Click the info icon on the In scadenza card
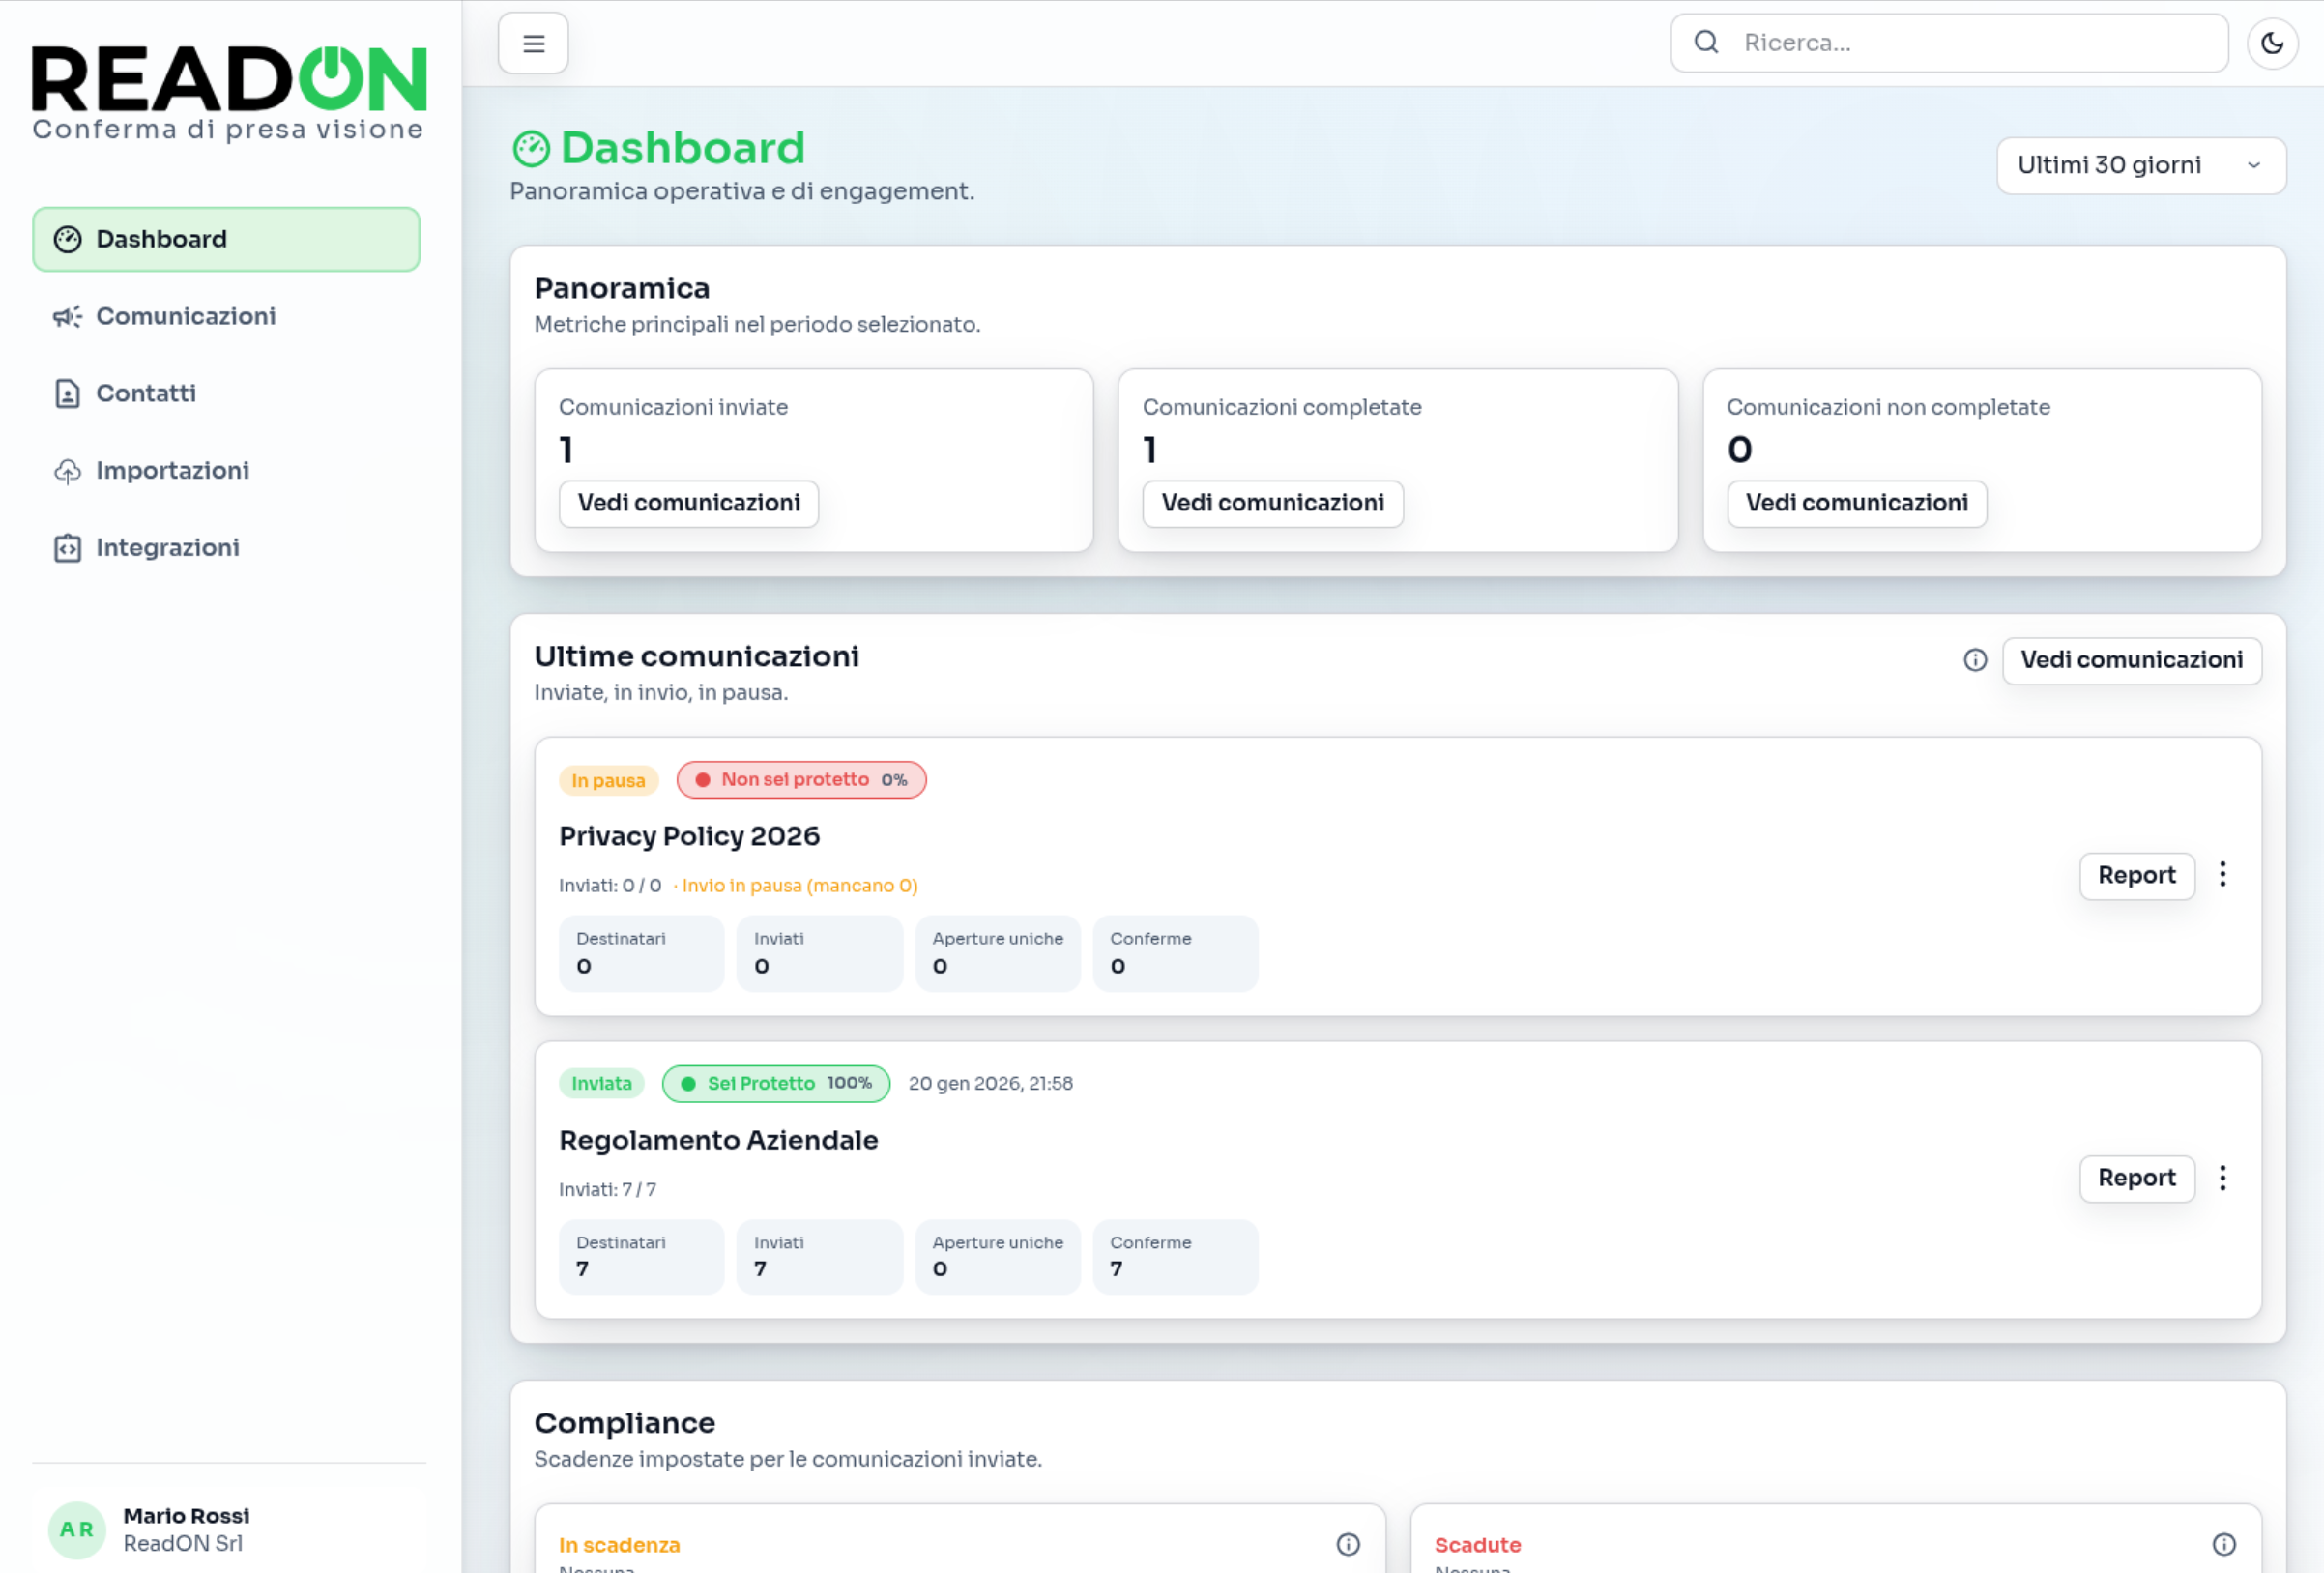 click(1348, 1544)
